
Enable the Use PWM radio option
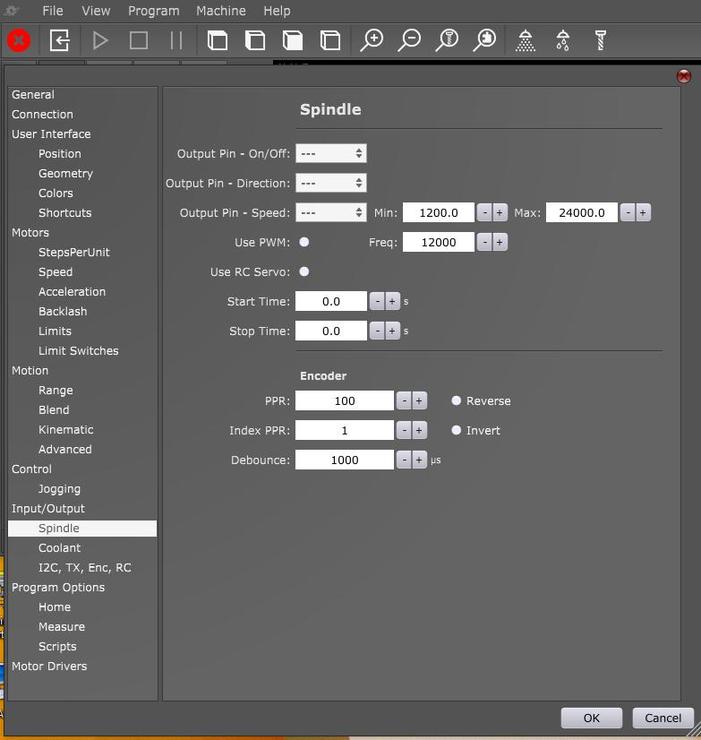click(304, 242)
